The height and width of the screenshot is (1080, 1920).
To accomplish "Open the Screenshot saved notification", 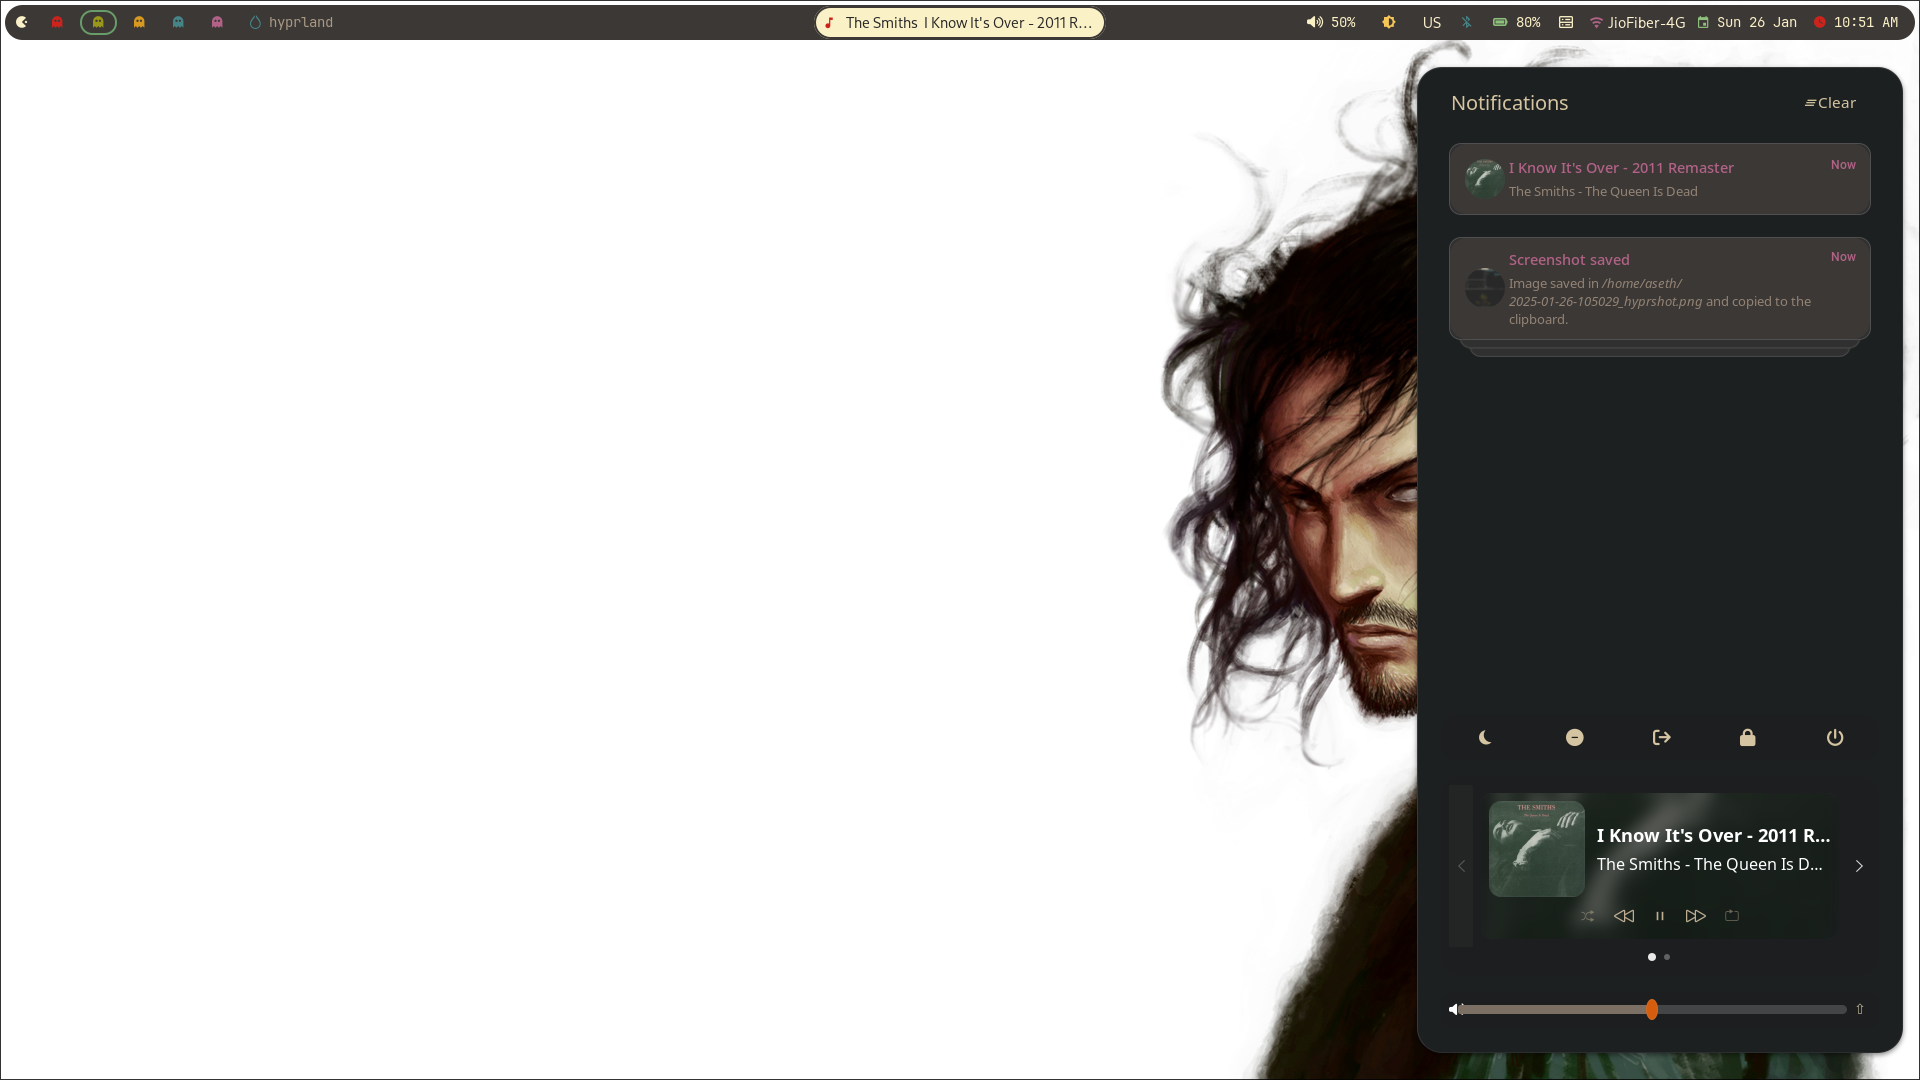I will pos(1659,289).
